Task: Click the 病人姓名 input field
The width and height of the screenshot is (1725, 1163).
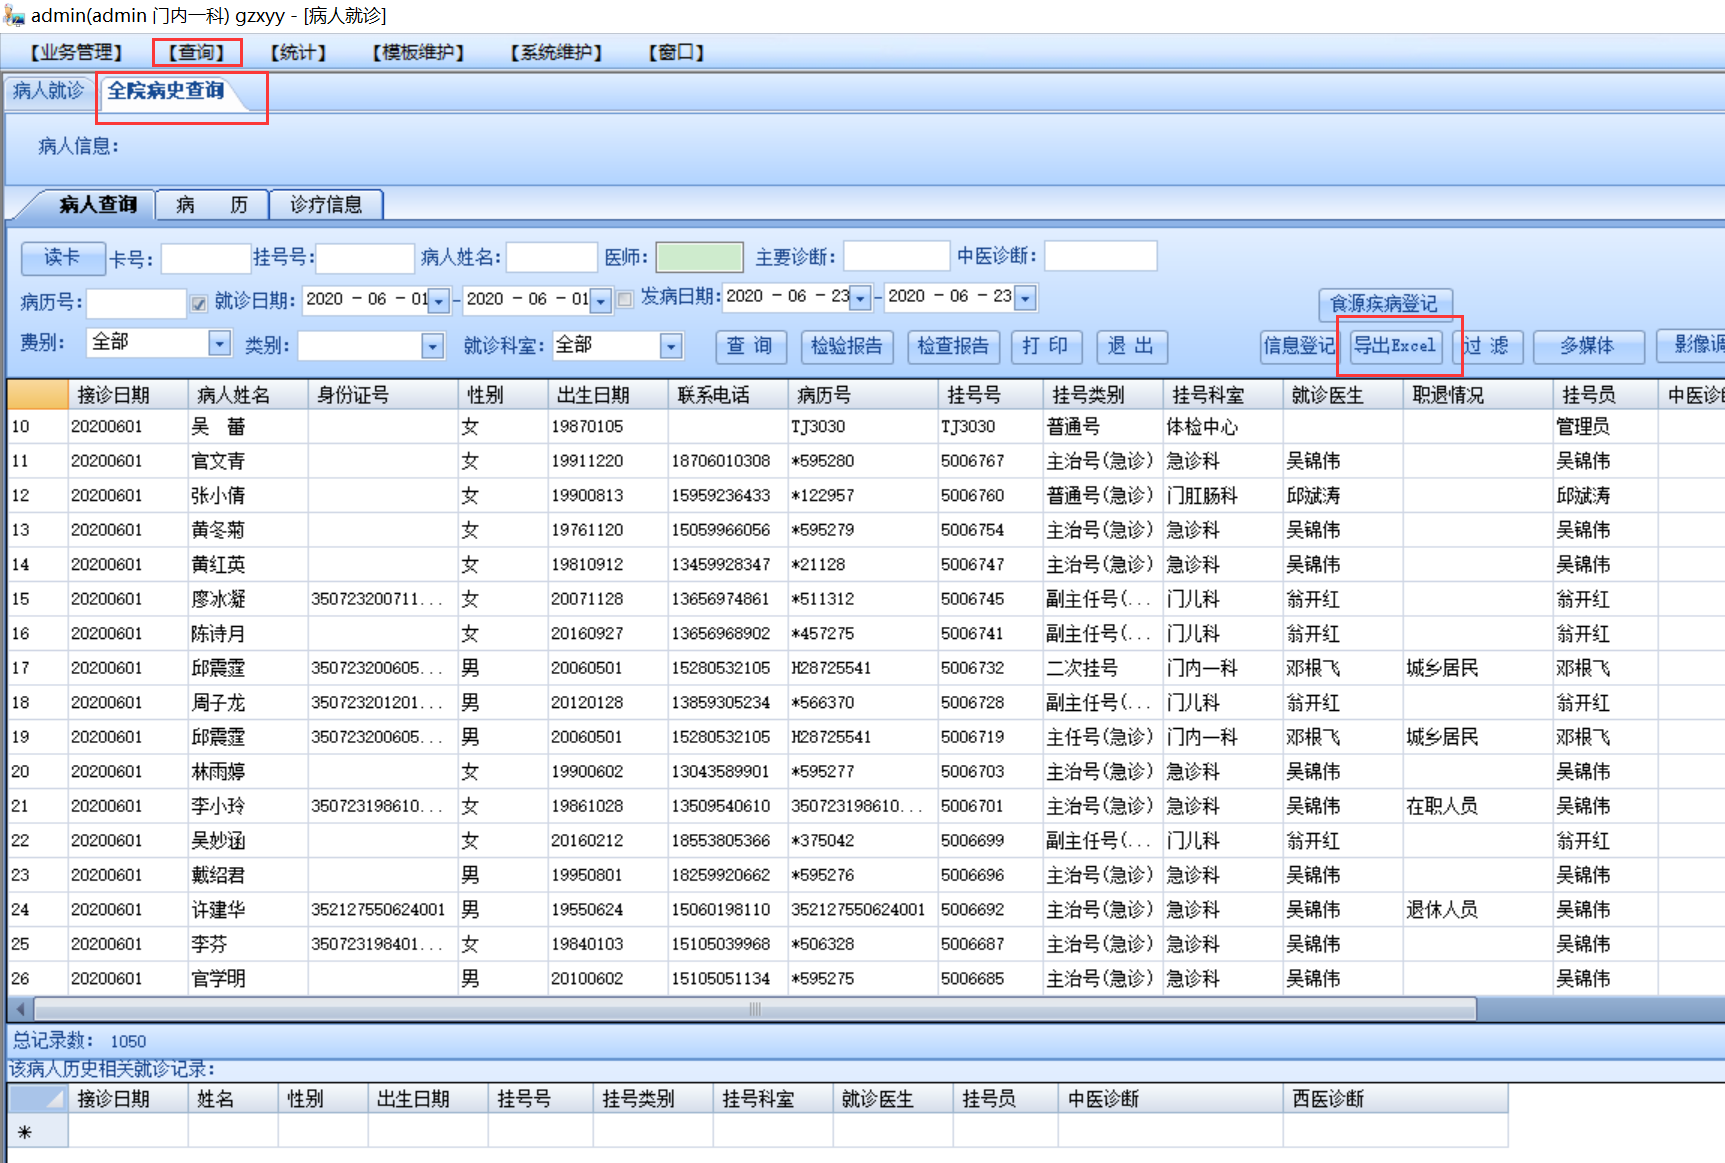Action: 551,257
